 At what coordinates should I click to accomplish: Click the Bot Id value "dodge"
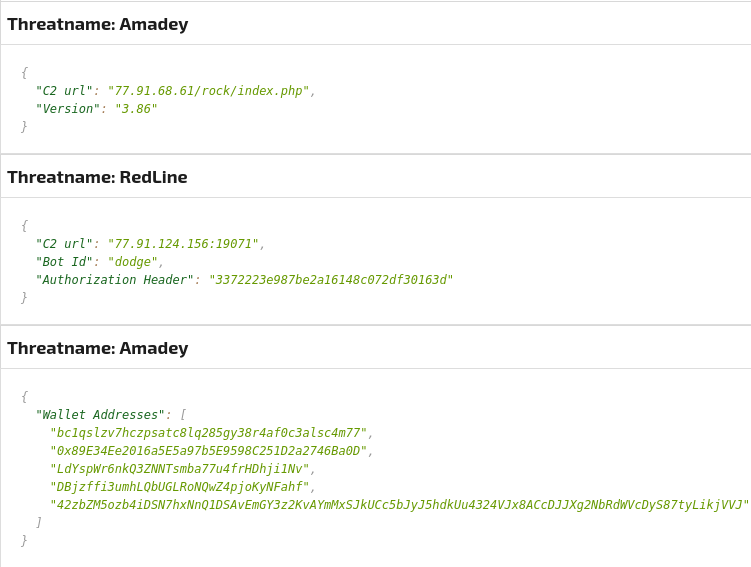132,262
